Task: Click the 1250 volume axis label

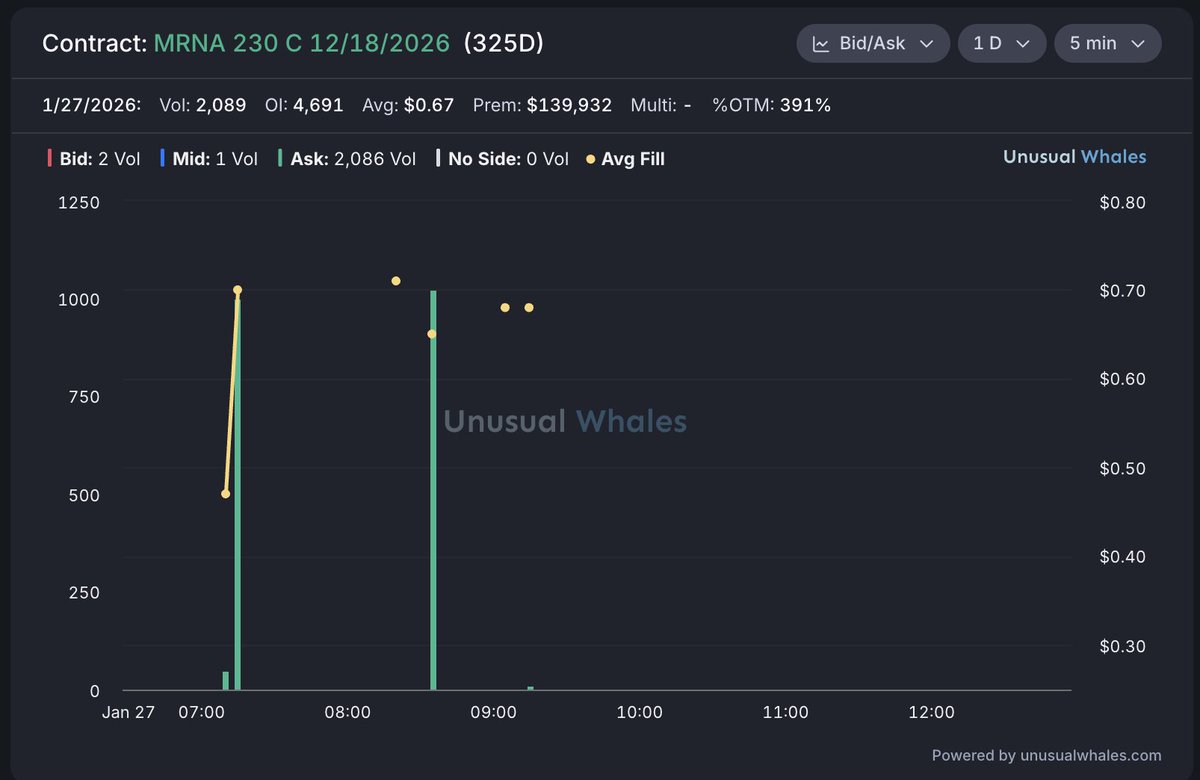Action: pyautogui.click(x=81, y=202)
